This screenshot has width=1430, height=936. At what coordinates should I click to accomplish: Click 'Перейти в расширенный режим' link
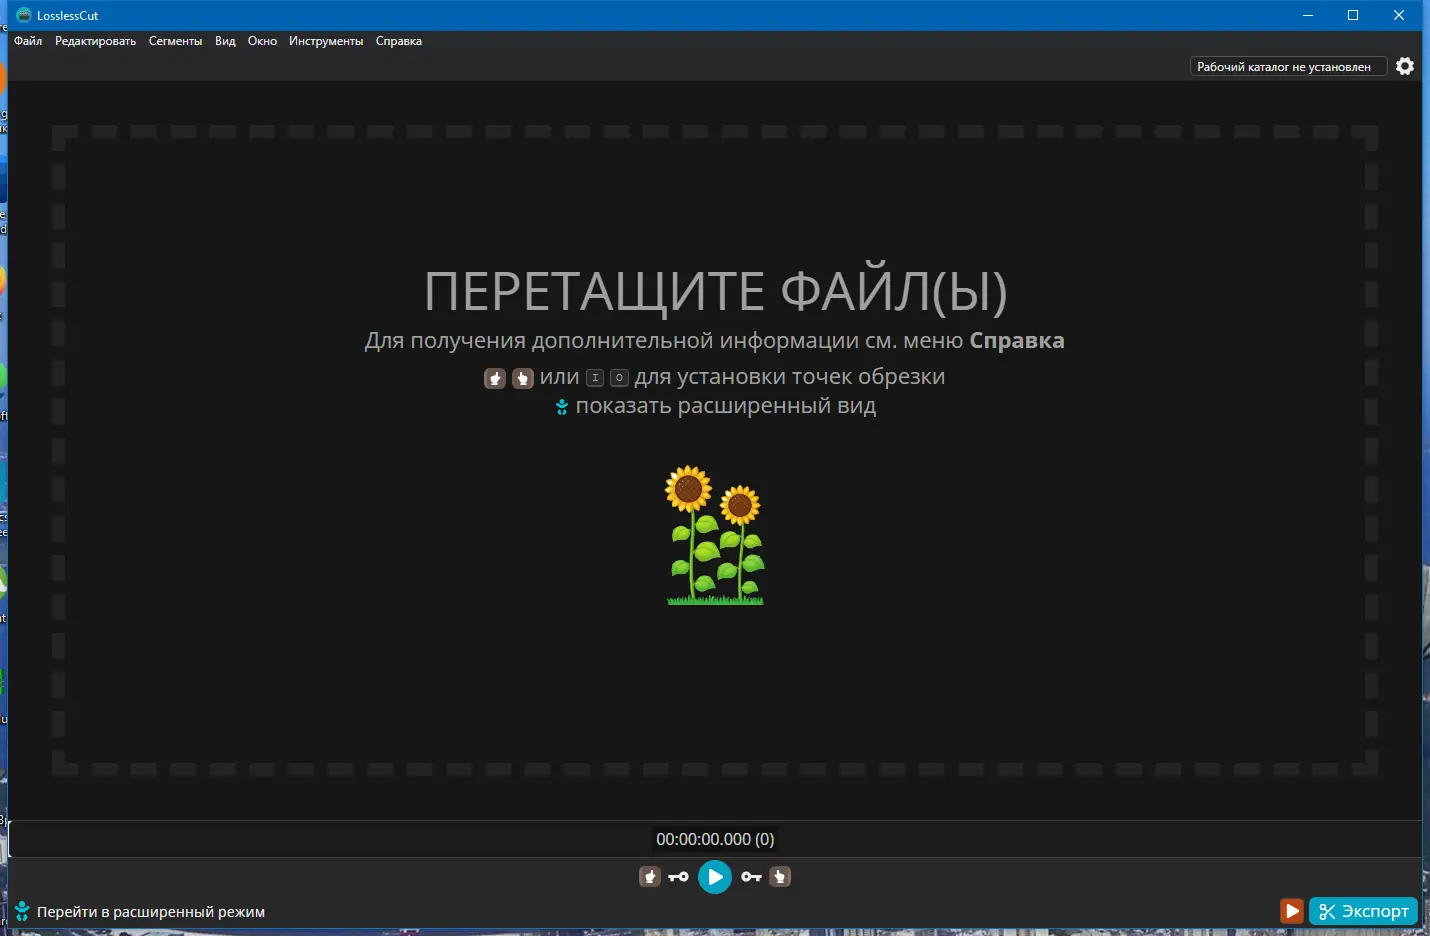coord(150,911)
